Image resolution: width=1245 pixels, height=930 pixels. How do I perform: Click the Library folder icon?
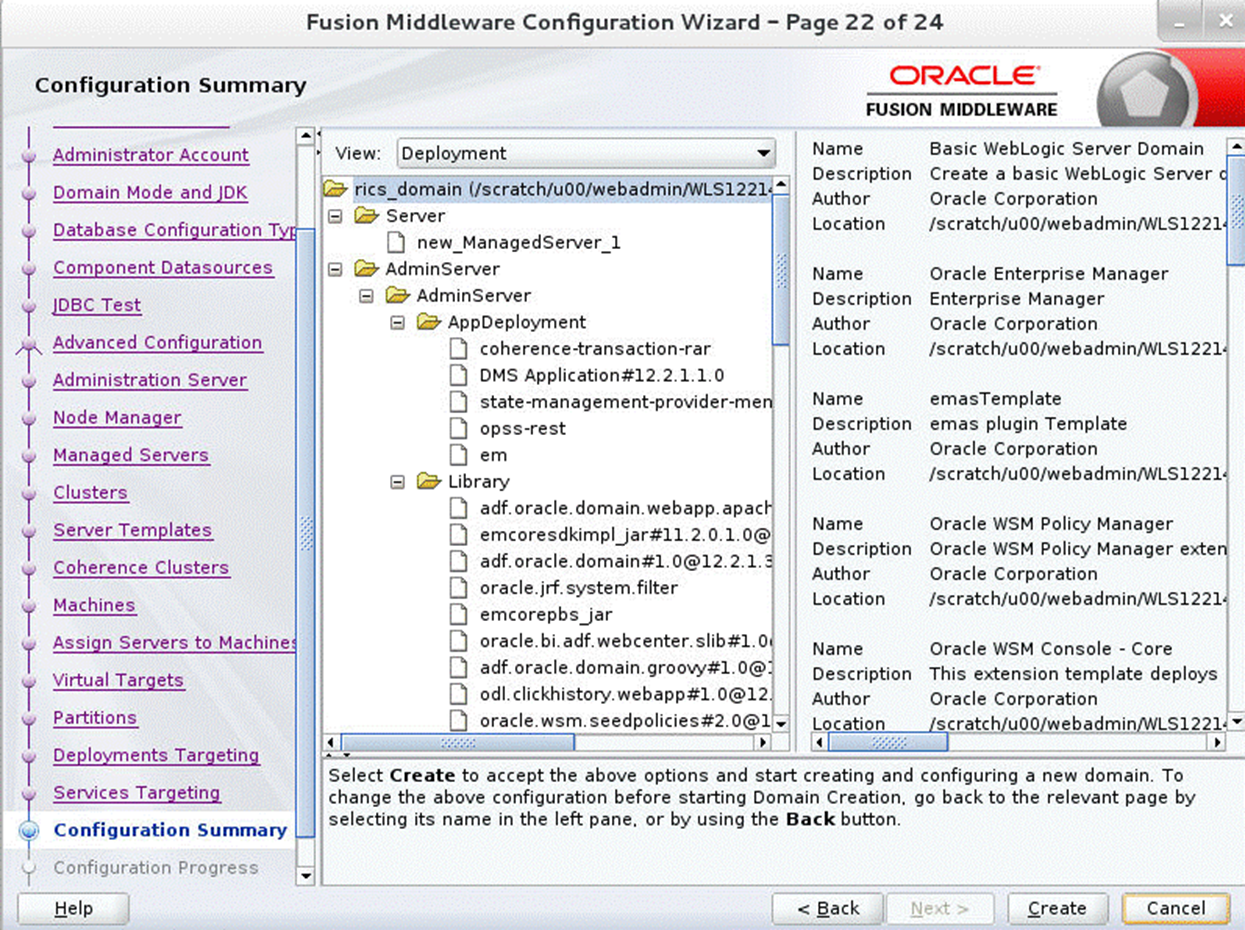coord(427,481)
